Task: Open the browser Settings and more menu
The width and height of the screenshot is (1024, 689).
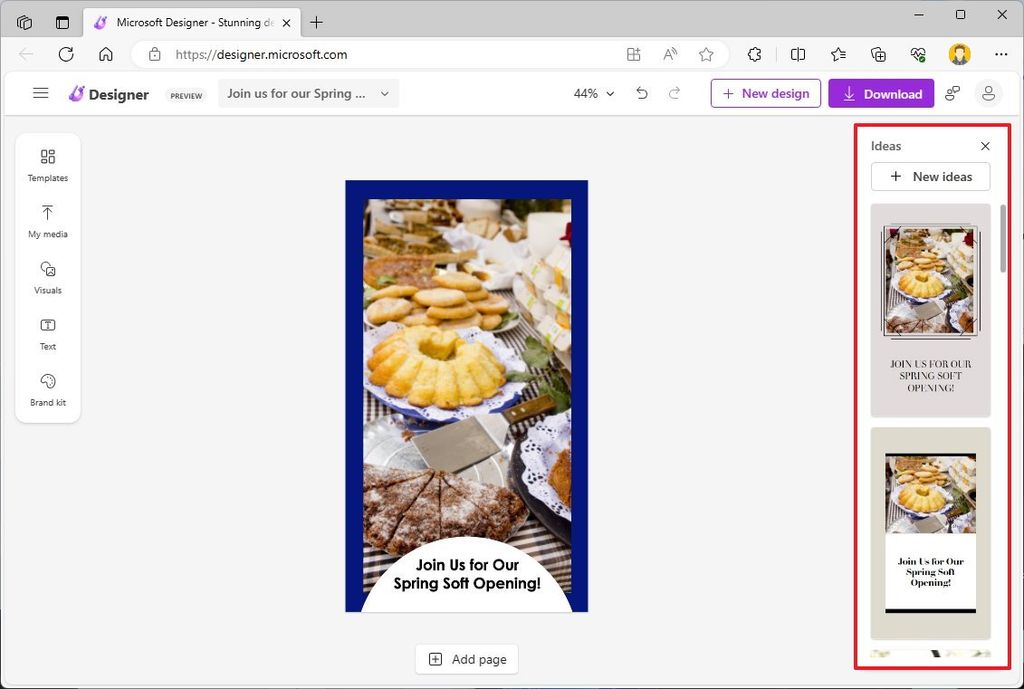Action: tap(1001, 55)
